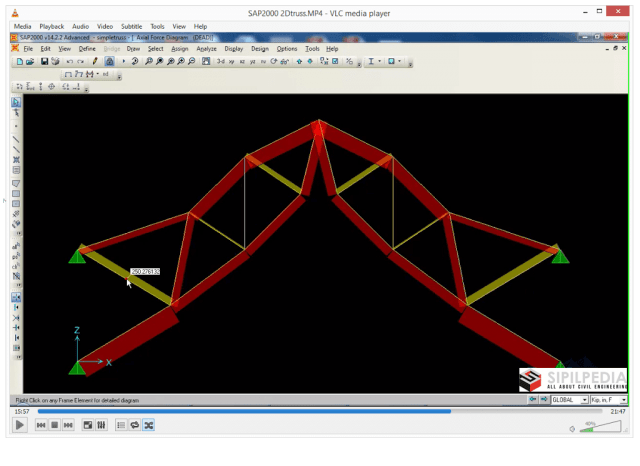Click the VLC mute speaker icon
The height and width of the screenshot is (466, 640).
coord(573,428)
